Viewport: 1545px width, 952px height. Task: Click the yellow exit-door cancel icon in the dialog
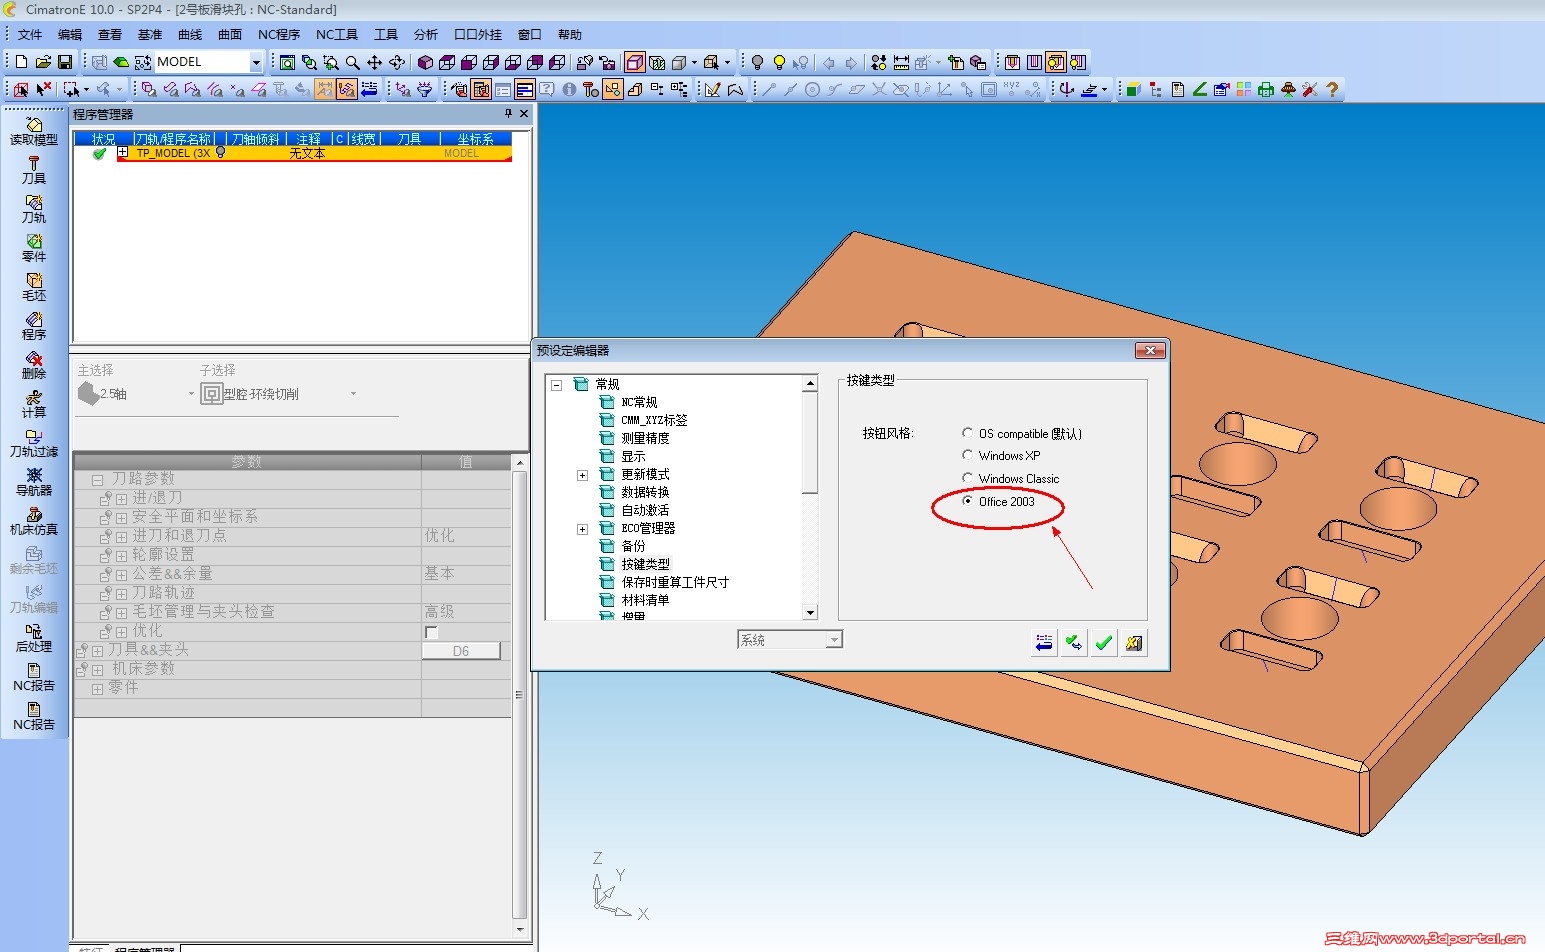(1133, 643)
